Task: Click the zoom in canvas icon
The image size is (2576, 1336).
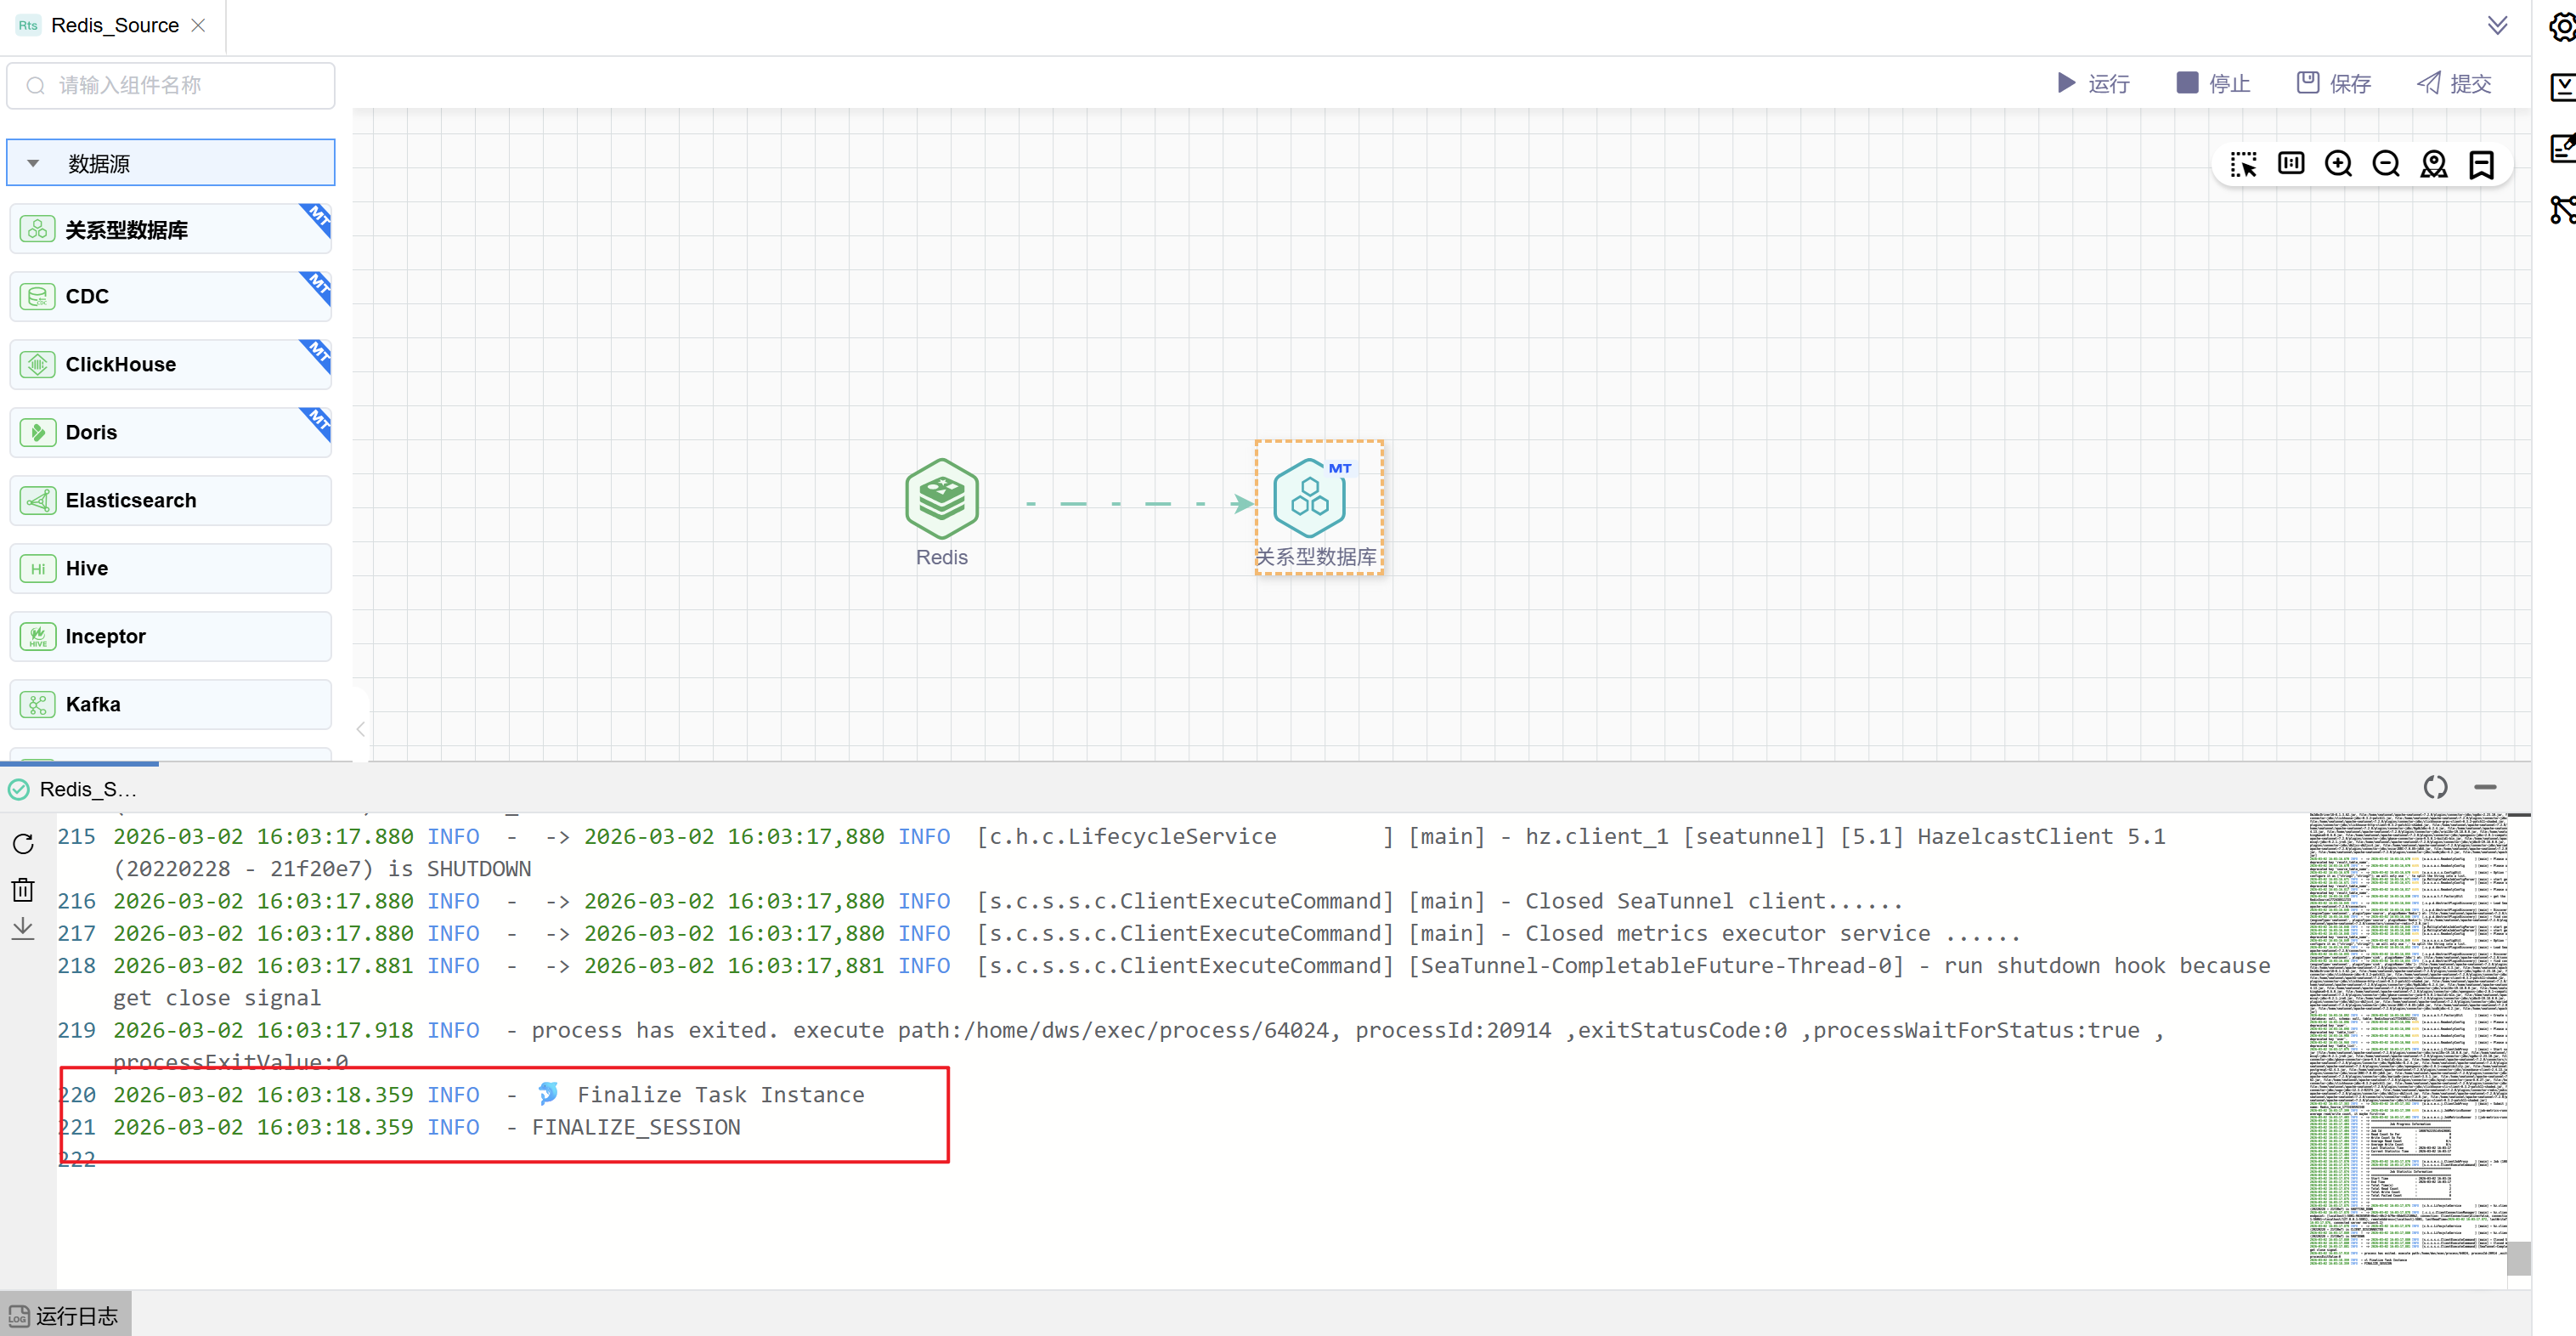Action: pos(2338,164)
